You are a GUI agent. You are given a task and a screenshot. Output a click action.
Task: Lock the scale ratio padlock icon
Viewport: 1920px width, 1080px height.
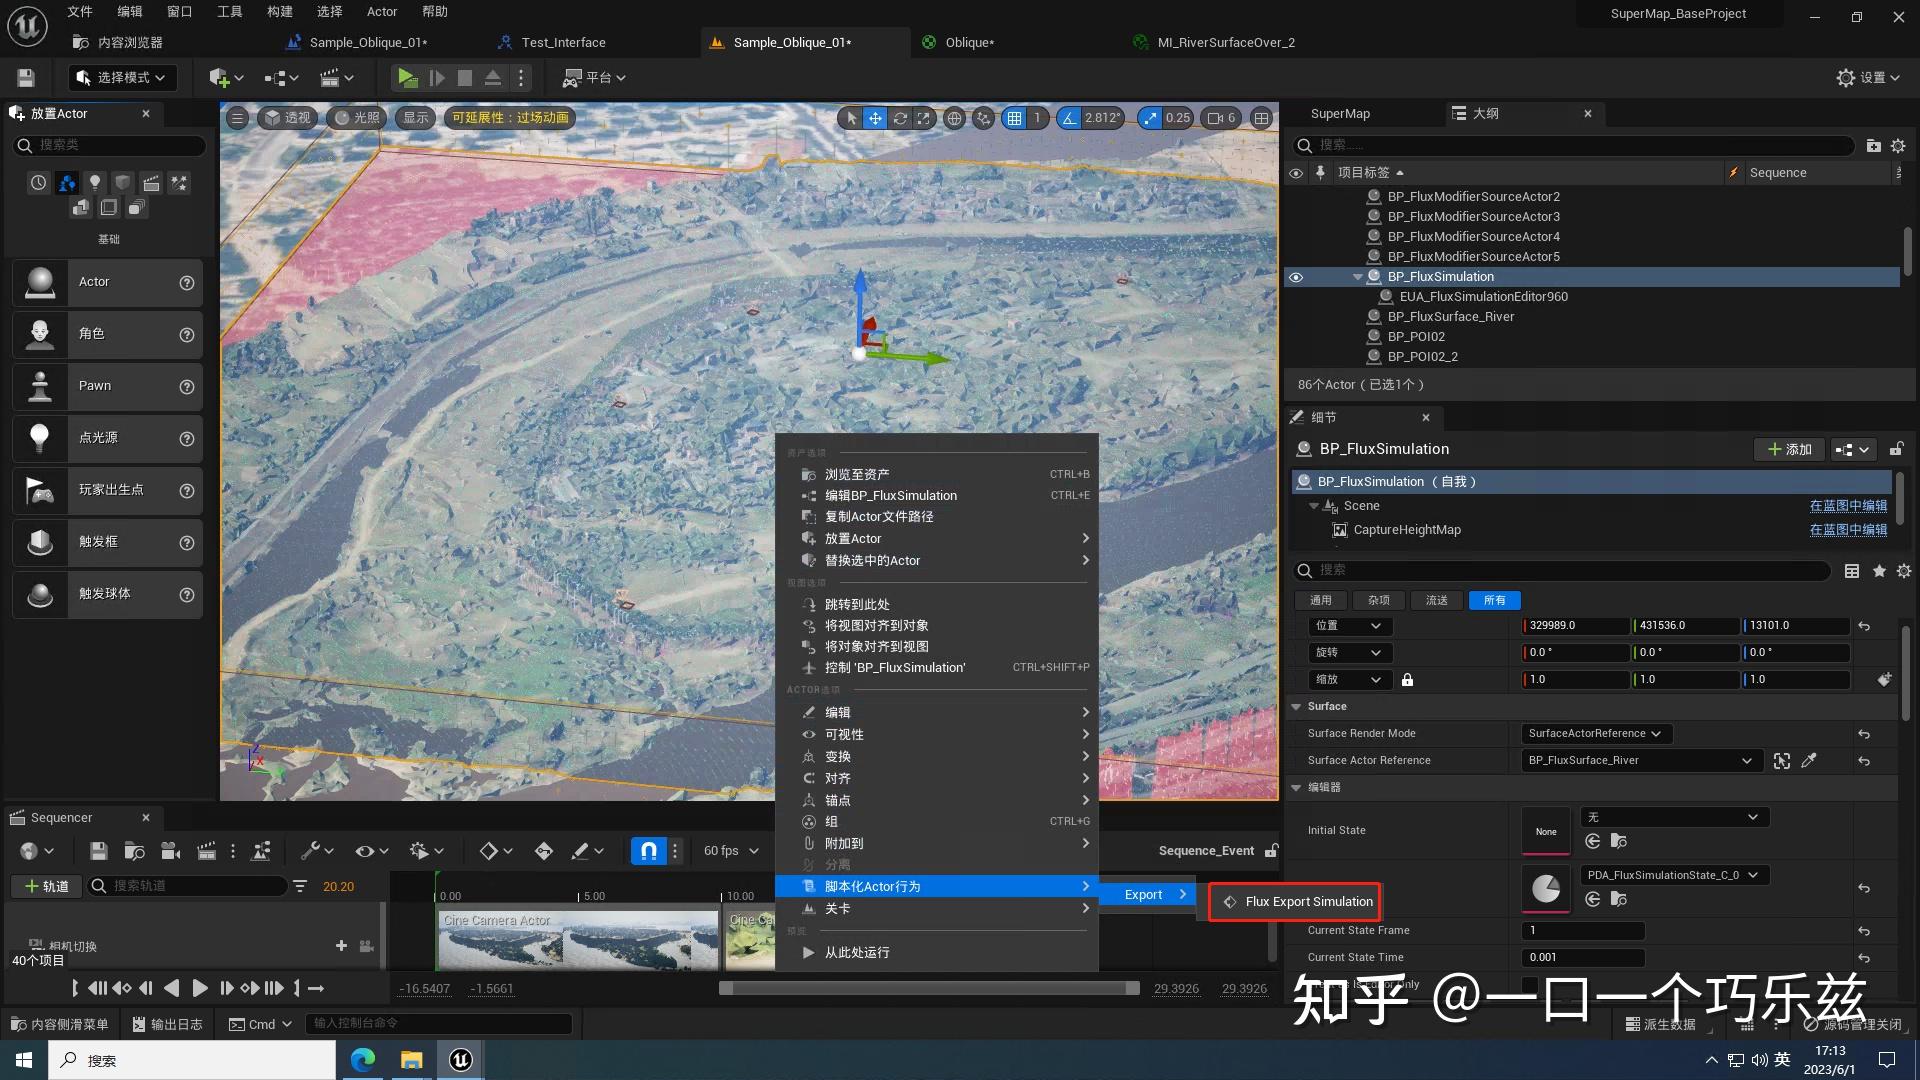click(x=1407, y=680)
